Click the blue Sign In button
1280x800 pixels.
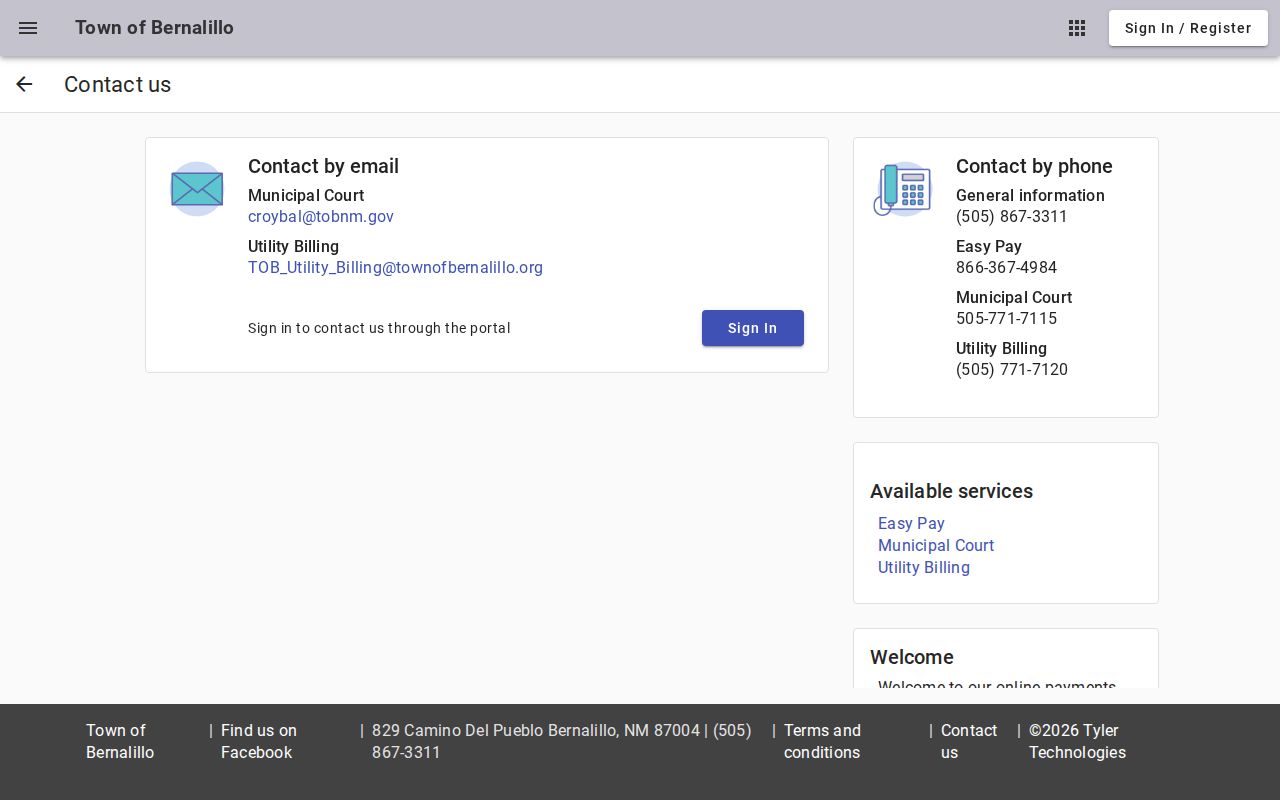(753, 328)
